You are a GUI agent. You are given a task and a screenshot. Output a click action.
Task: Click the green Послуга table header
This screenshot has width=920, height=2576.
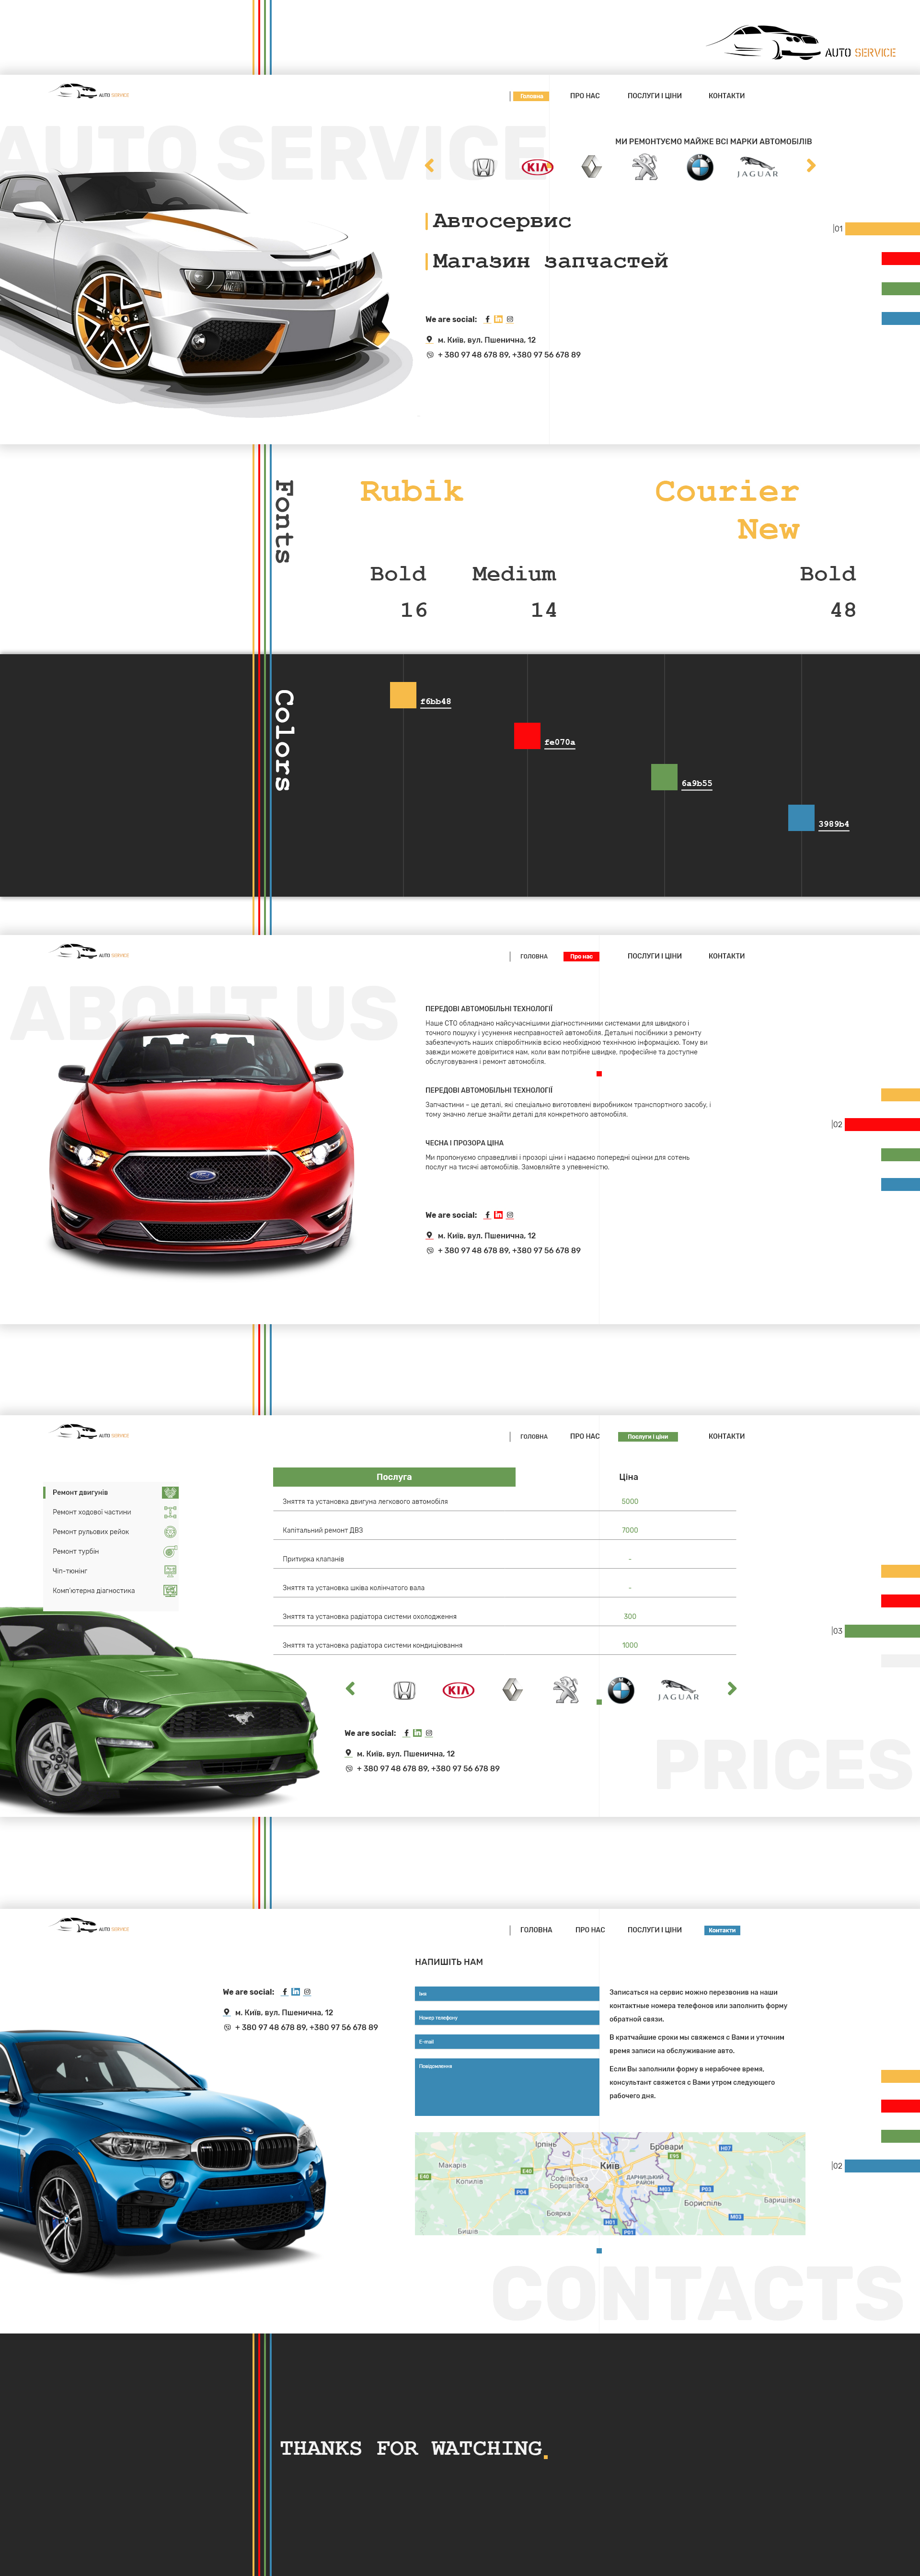pyautogui.click(x=394, y=1476)
